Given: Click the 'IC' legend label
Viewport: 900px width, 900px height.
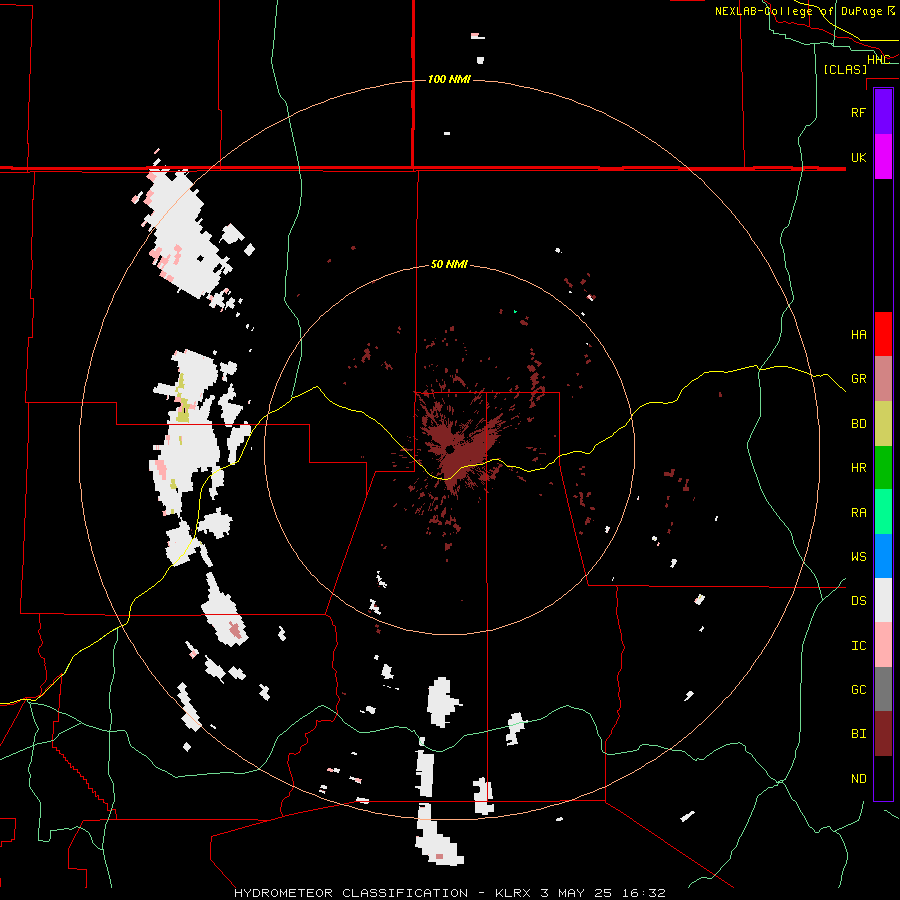Looking at the screenshot, I should (858, 646).
